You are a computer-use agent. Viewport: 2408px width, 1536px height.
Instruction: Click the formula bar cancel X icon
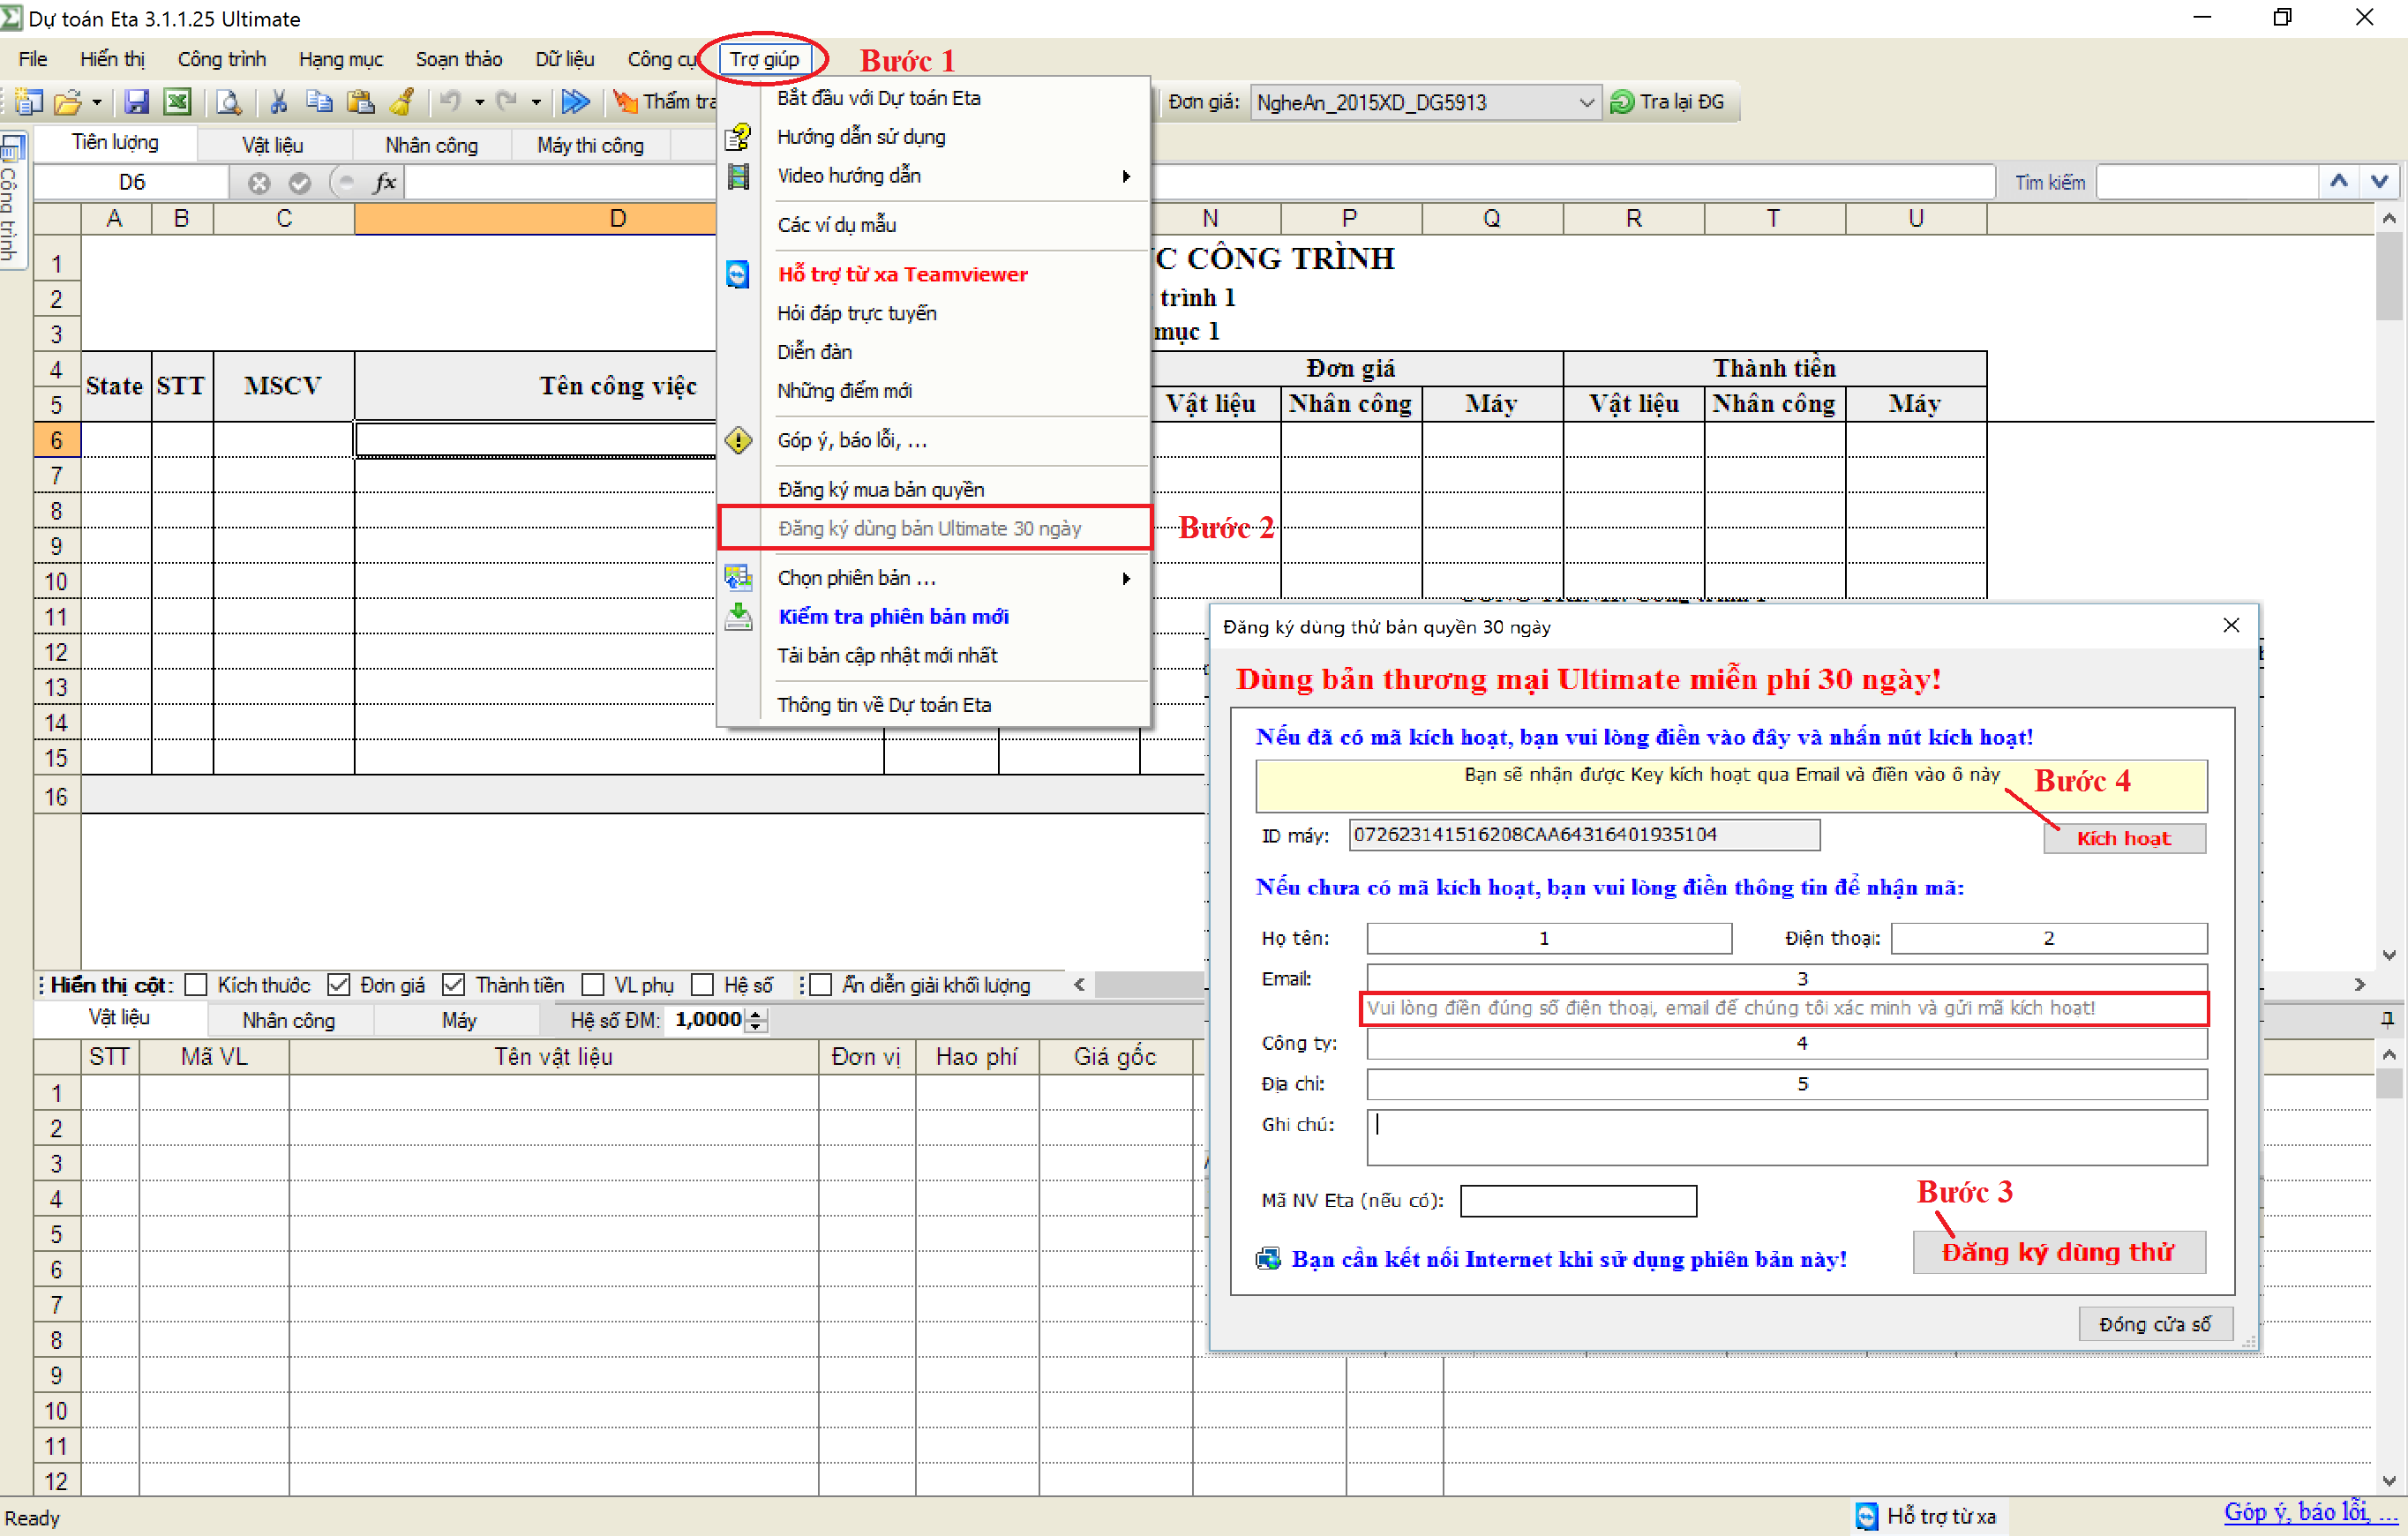259,183
